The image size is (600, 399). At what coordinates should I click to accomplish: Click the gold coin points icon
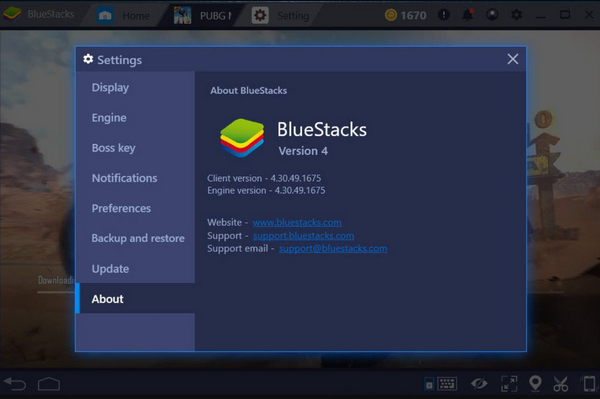tap(391, 15)
